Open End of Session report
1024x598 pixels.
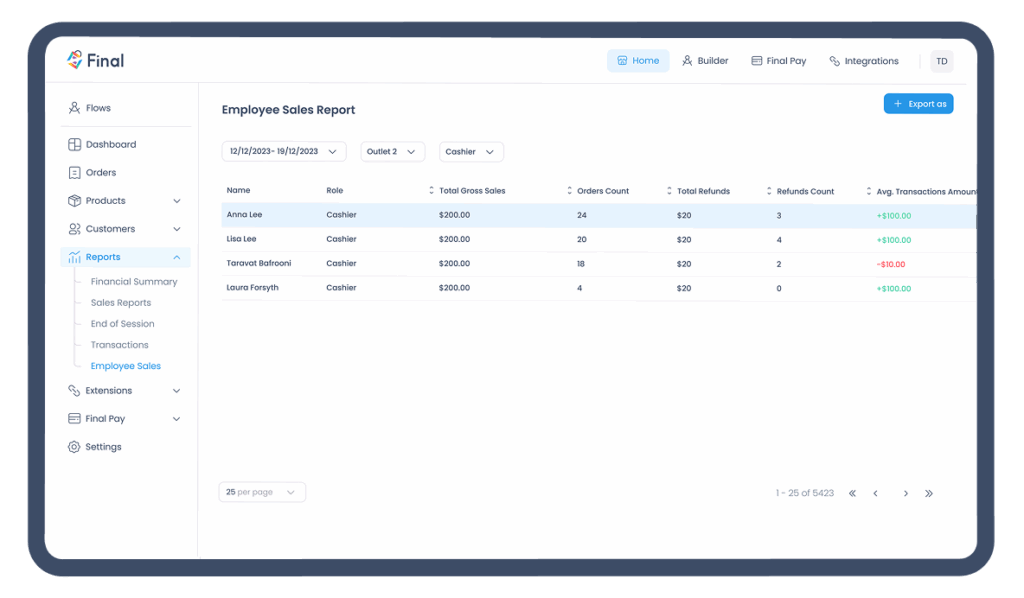(x=123, y=323)
